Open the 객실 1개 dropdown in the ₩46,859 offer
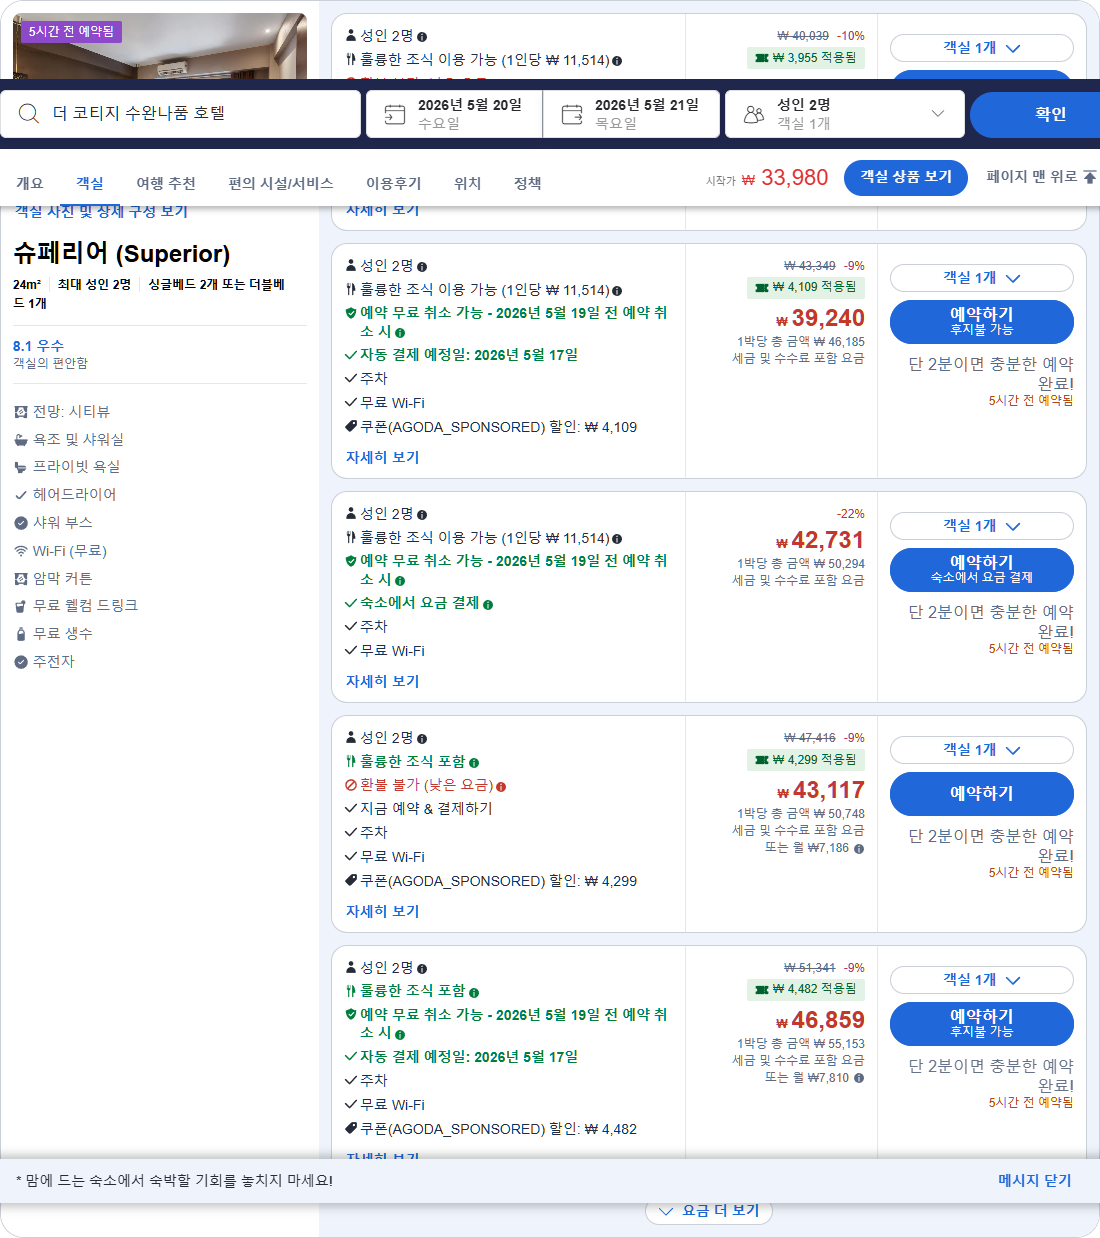1100x1238 pixels. [982, 980]
